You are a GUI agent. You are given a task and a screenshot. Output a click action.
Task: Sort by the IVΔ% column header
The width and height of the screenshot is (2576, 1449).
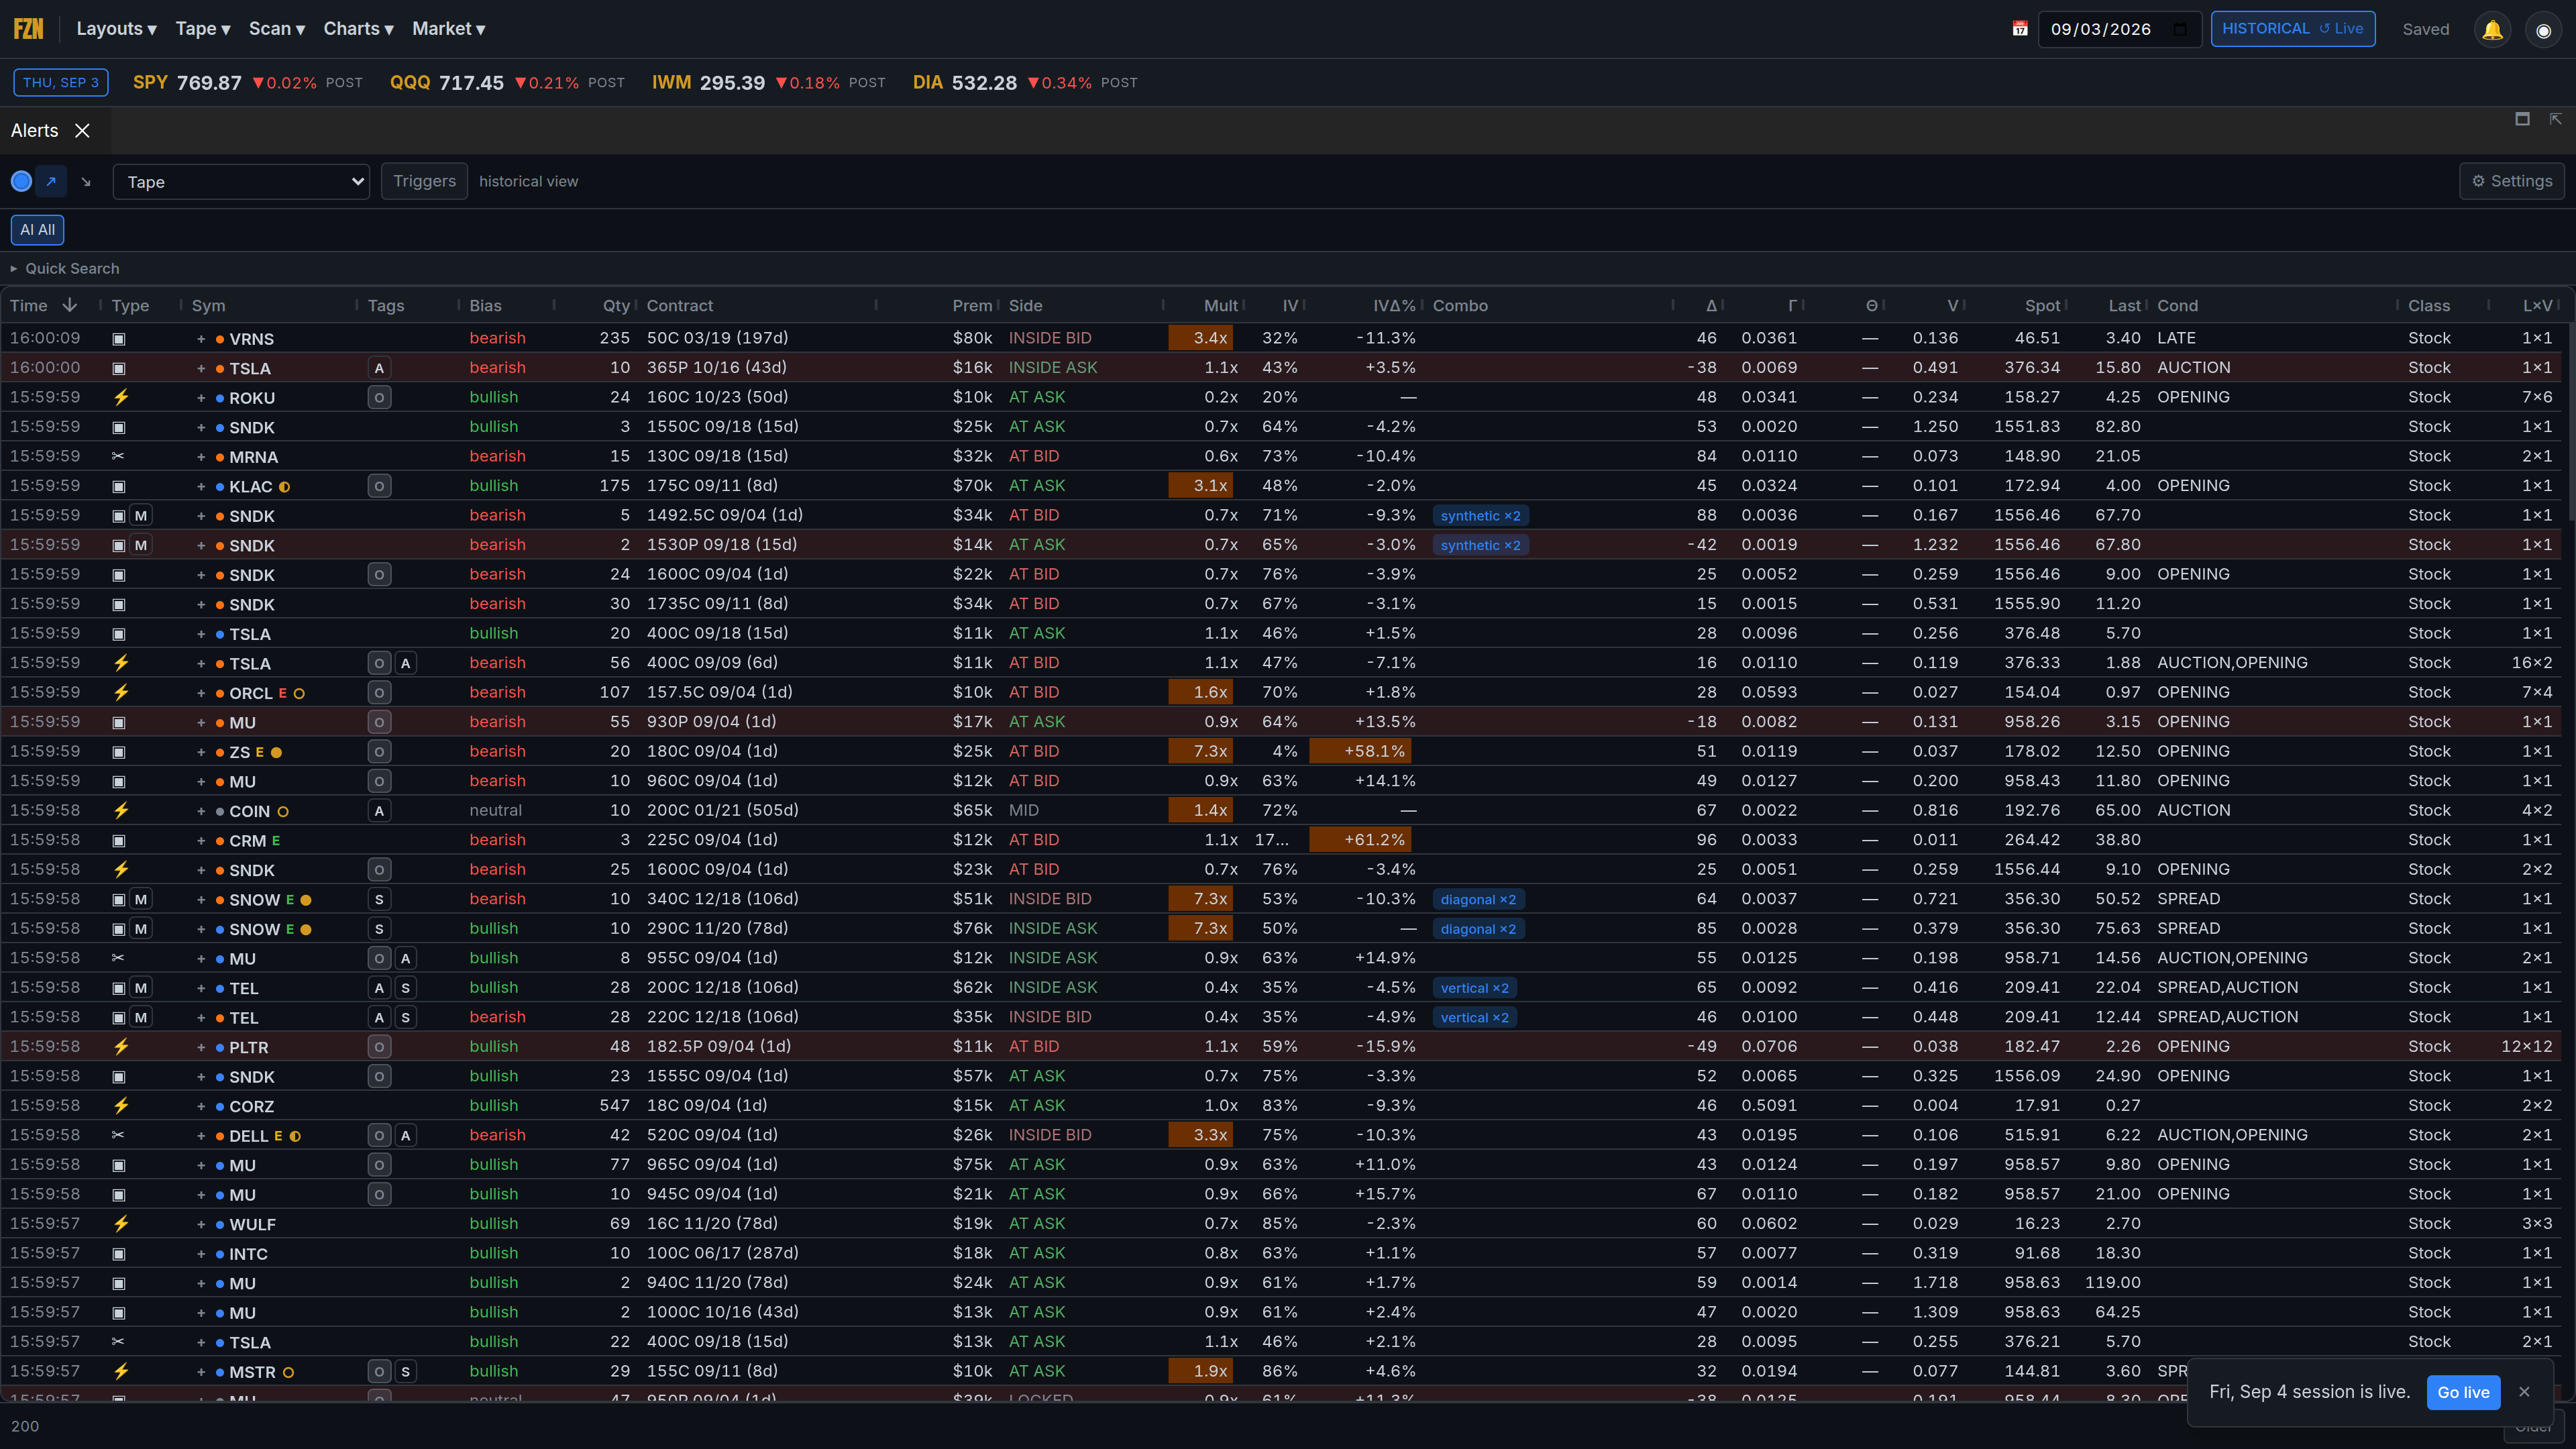point(1394,306)
